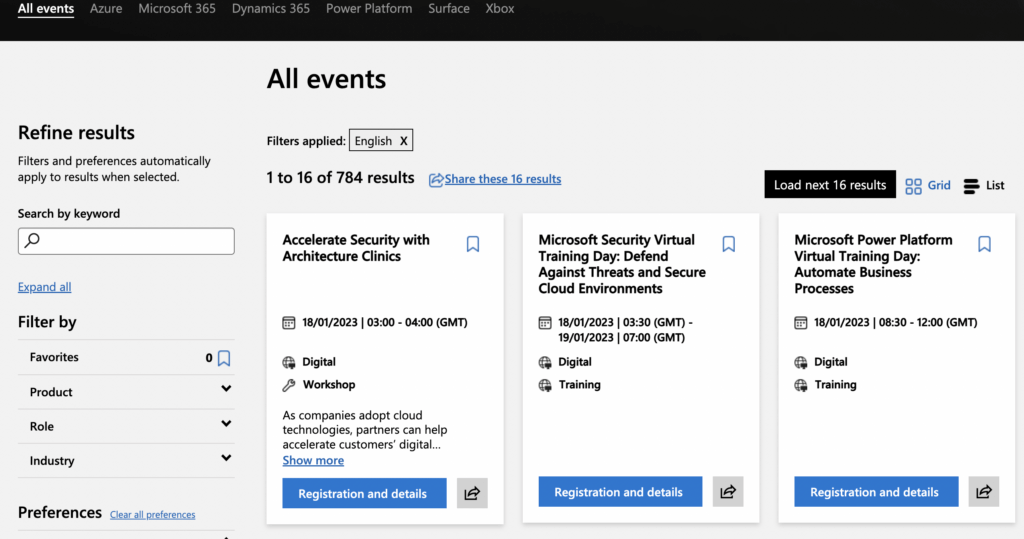This screenshot has width=1024, height=539.
Task: Switch to Grid view
Action: 927,186
